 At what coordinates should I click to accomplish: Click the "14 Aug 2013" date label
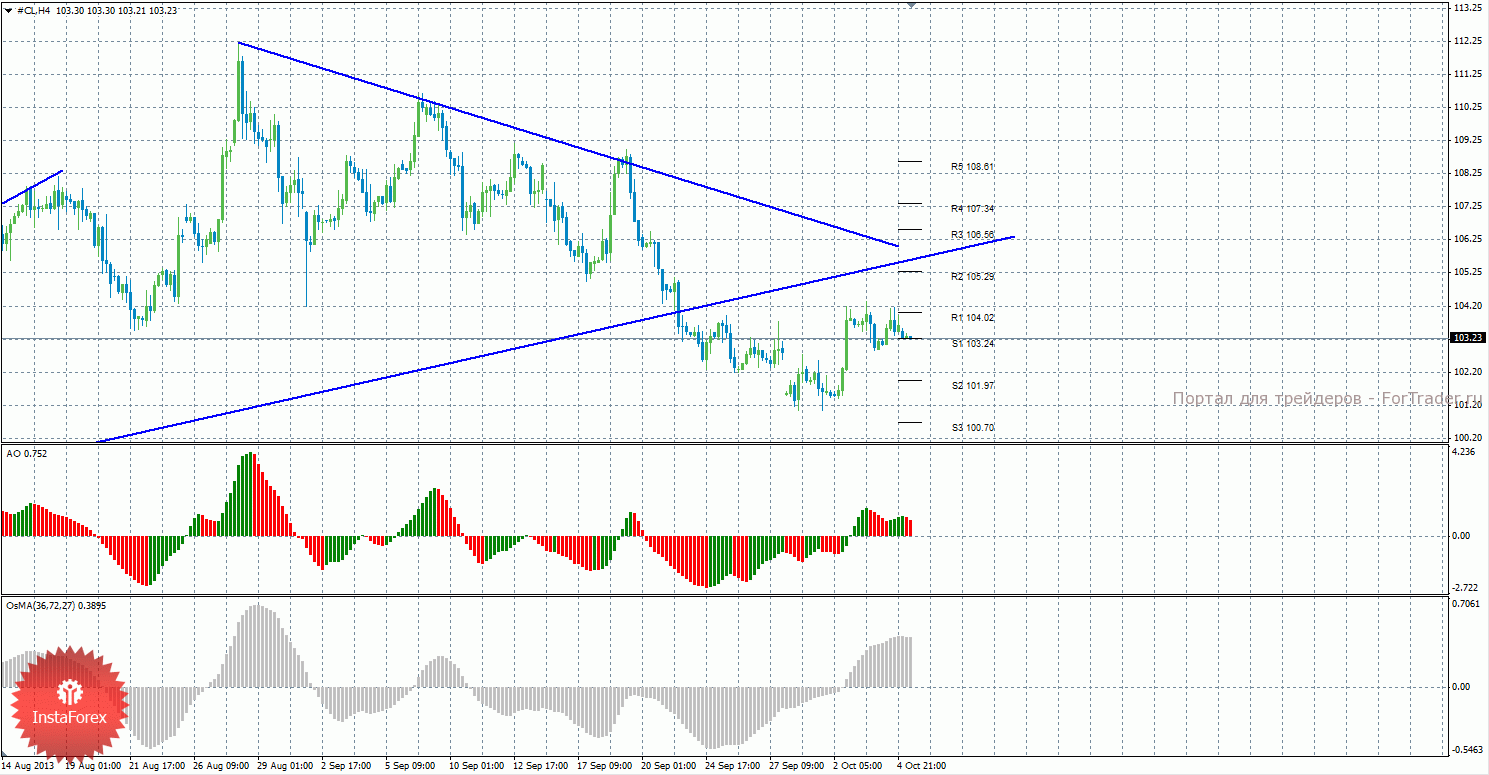(30, 766)
